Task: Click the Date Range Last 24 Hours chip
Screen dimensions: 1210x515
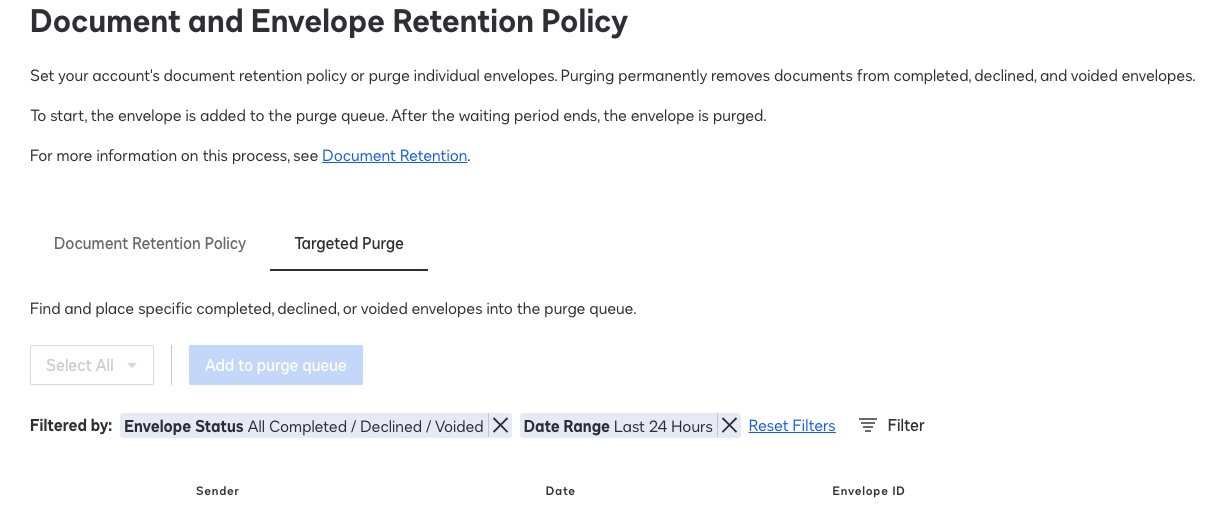Action: point(617,426)
